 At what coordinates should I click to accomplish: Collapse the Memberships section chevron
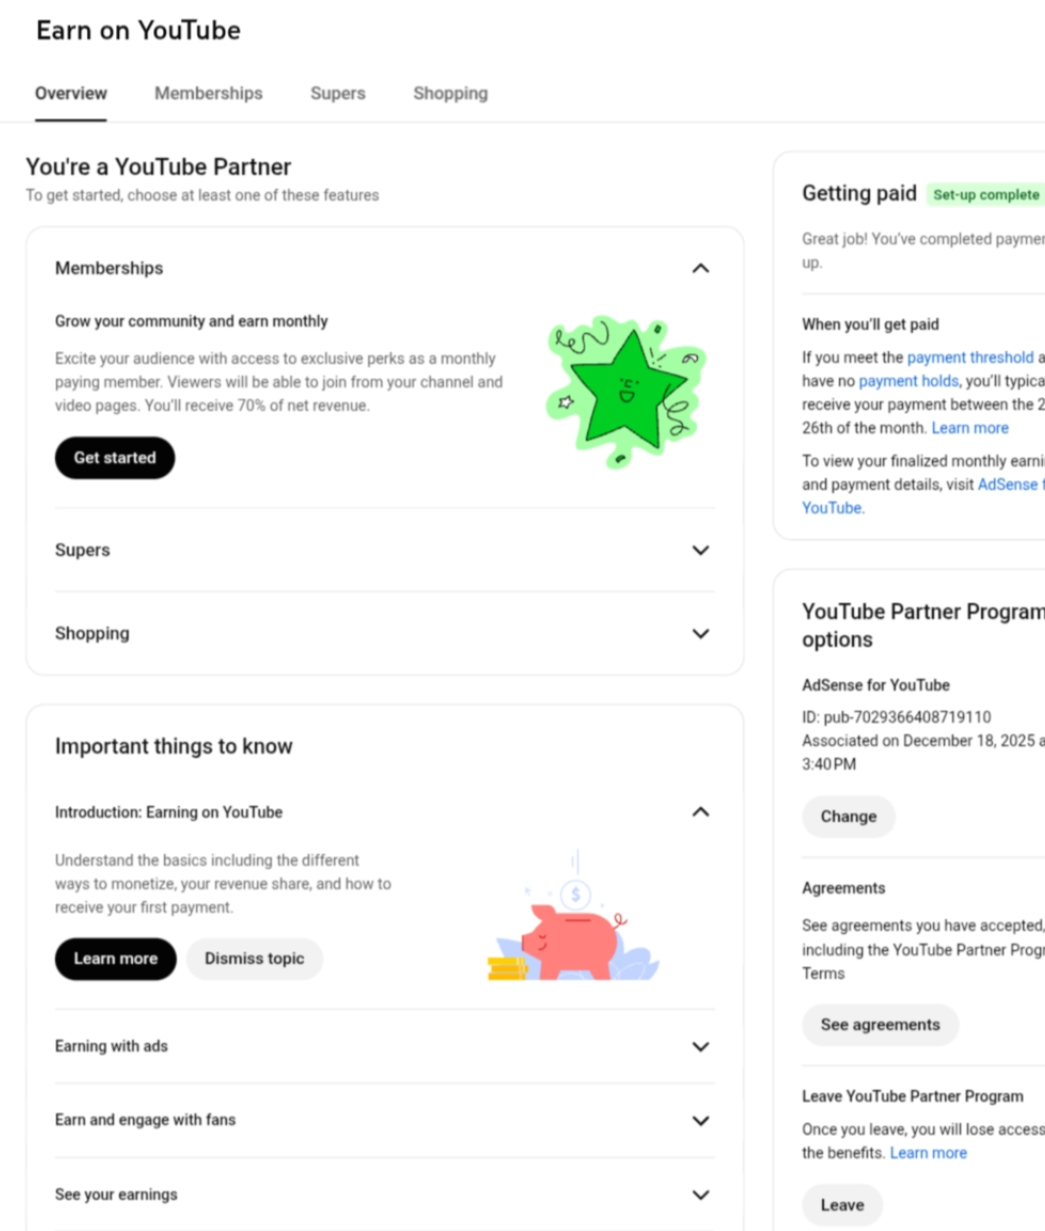click(700, 268)
